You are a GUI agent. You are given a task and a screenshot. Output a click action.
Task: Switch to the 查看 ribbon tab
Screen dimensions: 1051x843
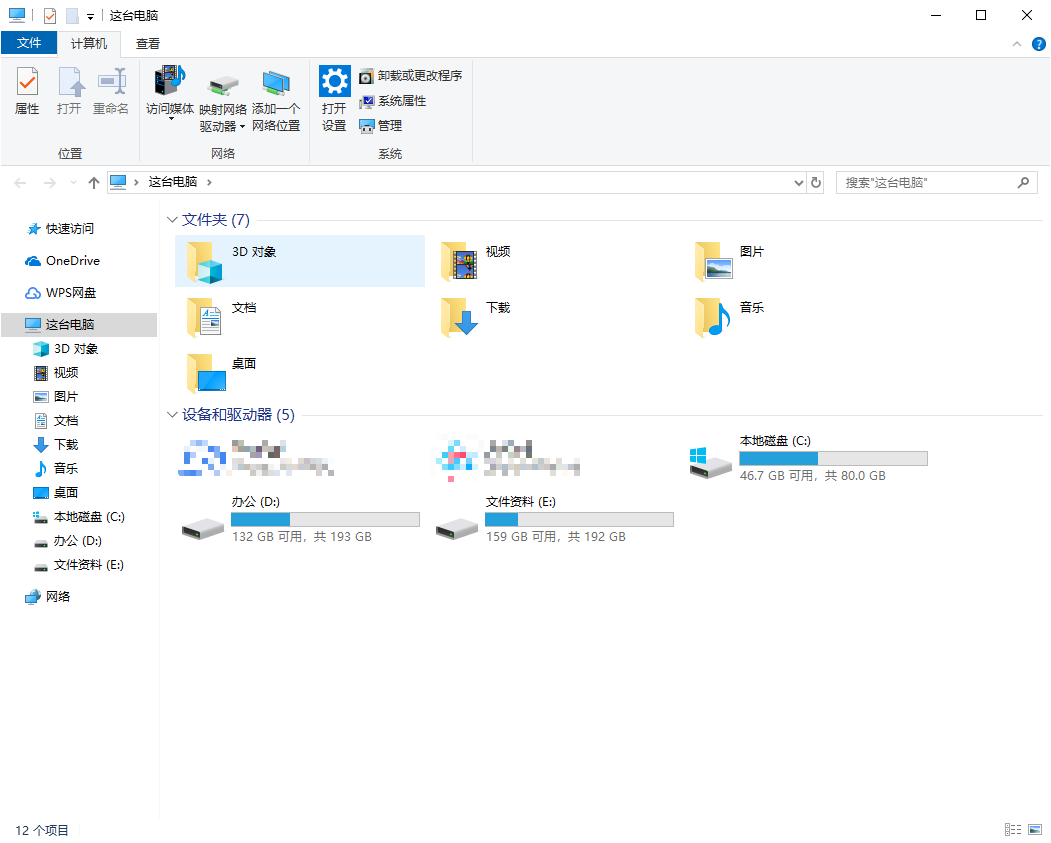[x=147, y=43]
